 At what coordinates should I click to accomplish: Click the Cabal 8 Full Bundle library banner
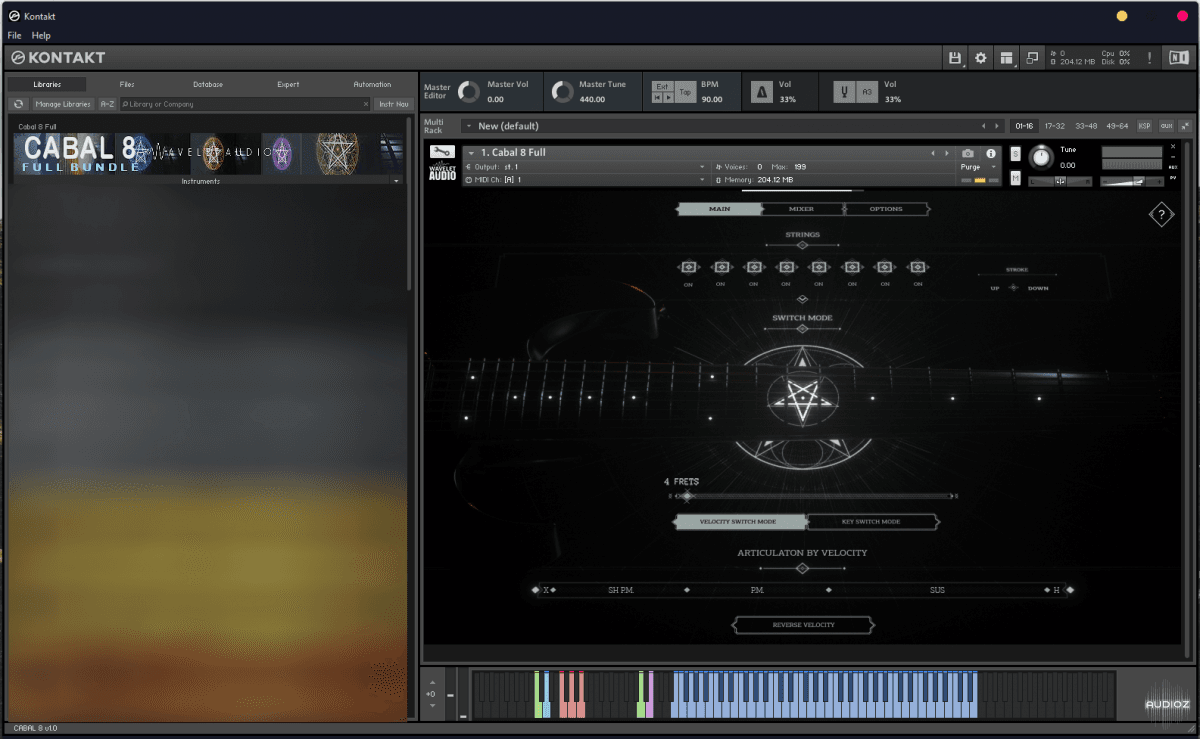[x=209, y=153]
